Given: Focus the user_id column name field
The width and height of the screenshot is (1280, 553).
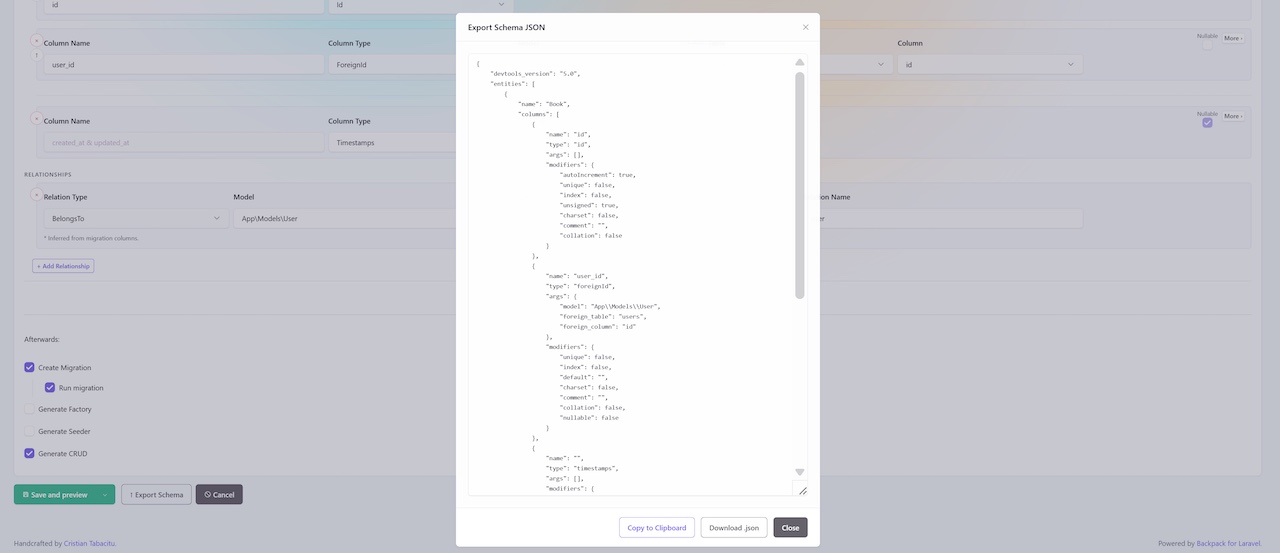Looking at the screenshot, I should [x=182, y=64].
